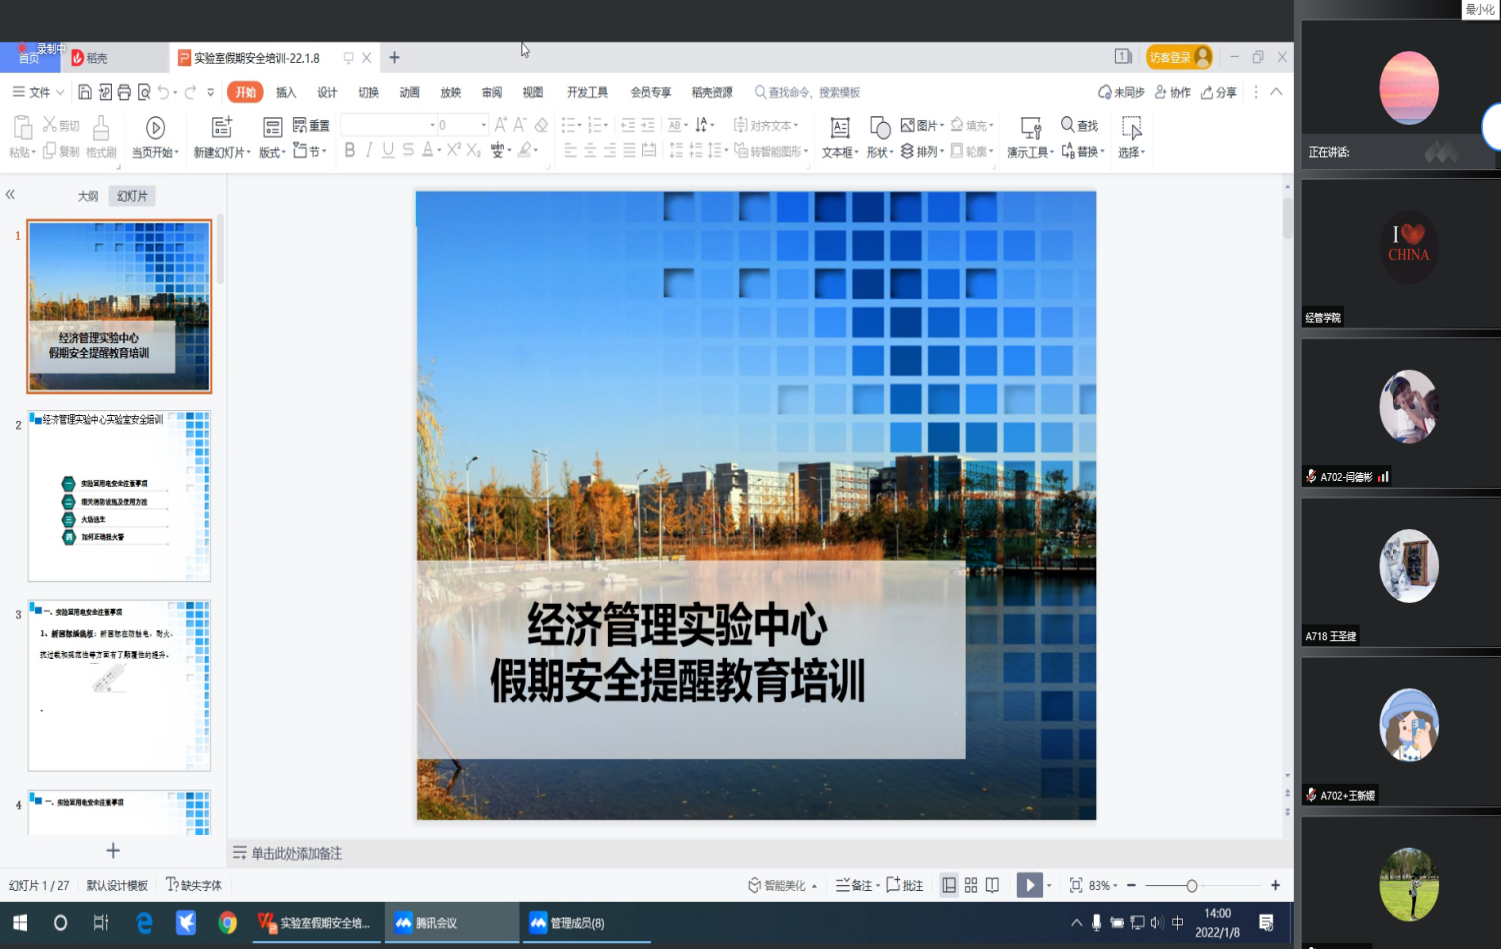Click the print icon in quick toolbar
The image size is (1501, 949).
(124, 92)
